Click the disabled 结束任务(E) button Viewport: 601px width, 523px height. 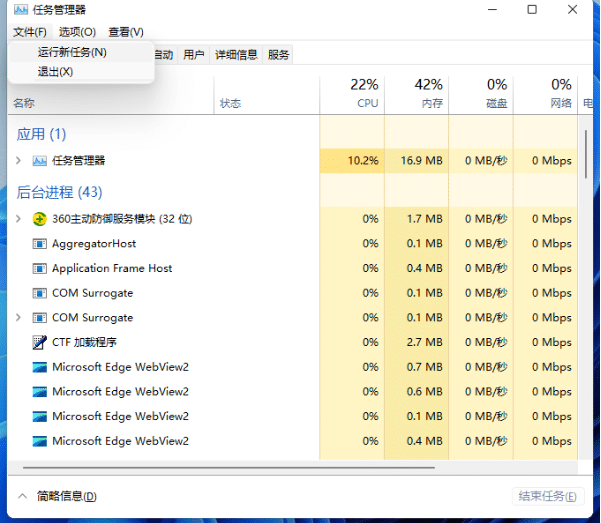click(548, 497)
